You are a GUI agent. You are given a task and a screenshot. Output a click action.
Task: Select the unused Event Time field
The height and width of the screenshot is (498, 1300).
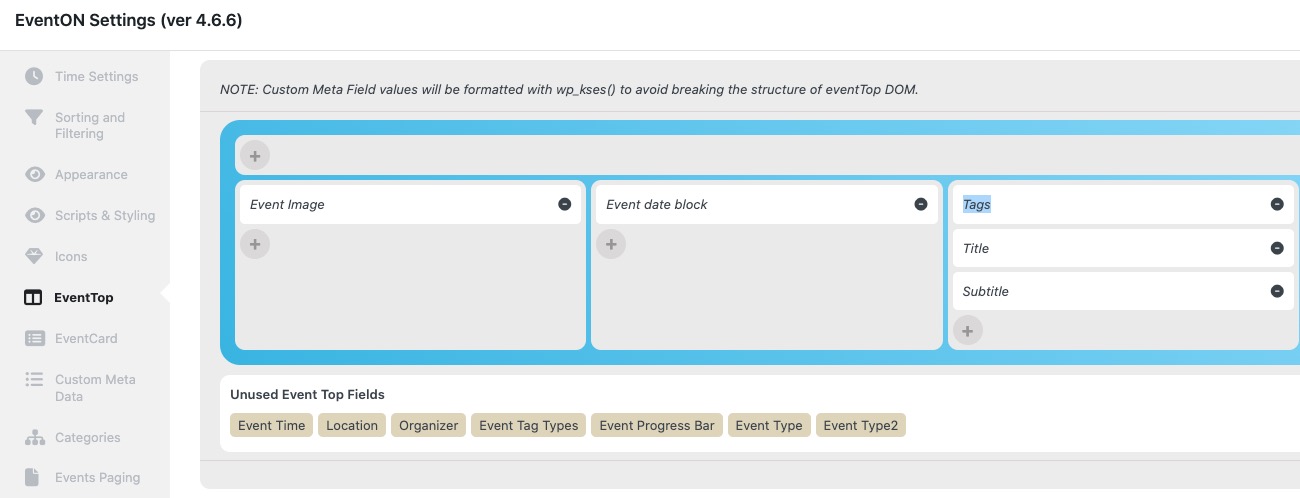point(272,425)
